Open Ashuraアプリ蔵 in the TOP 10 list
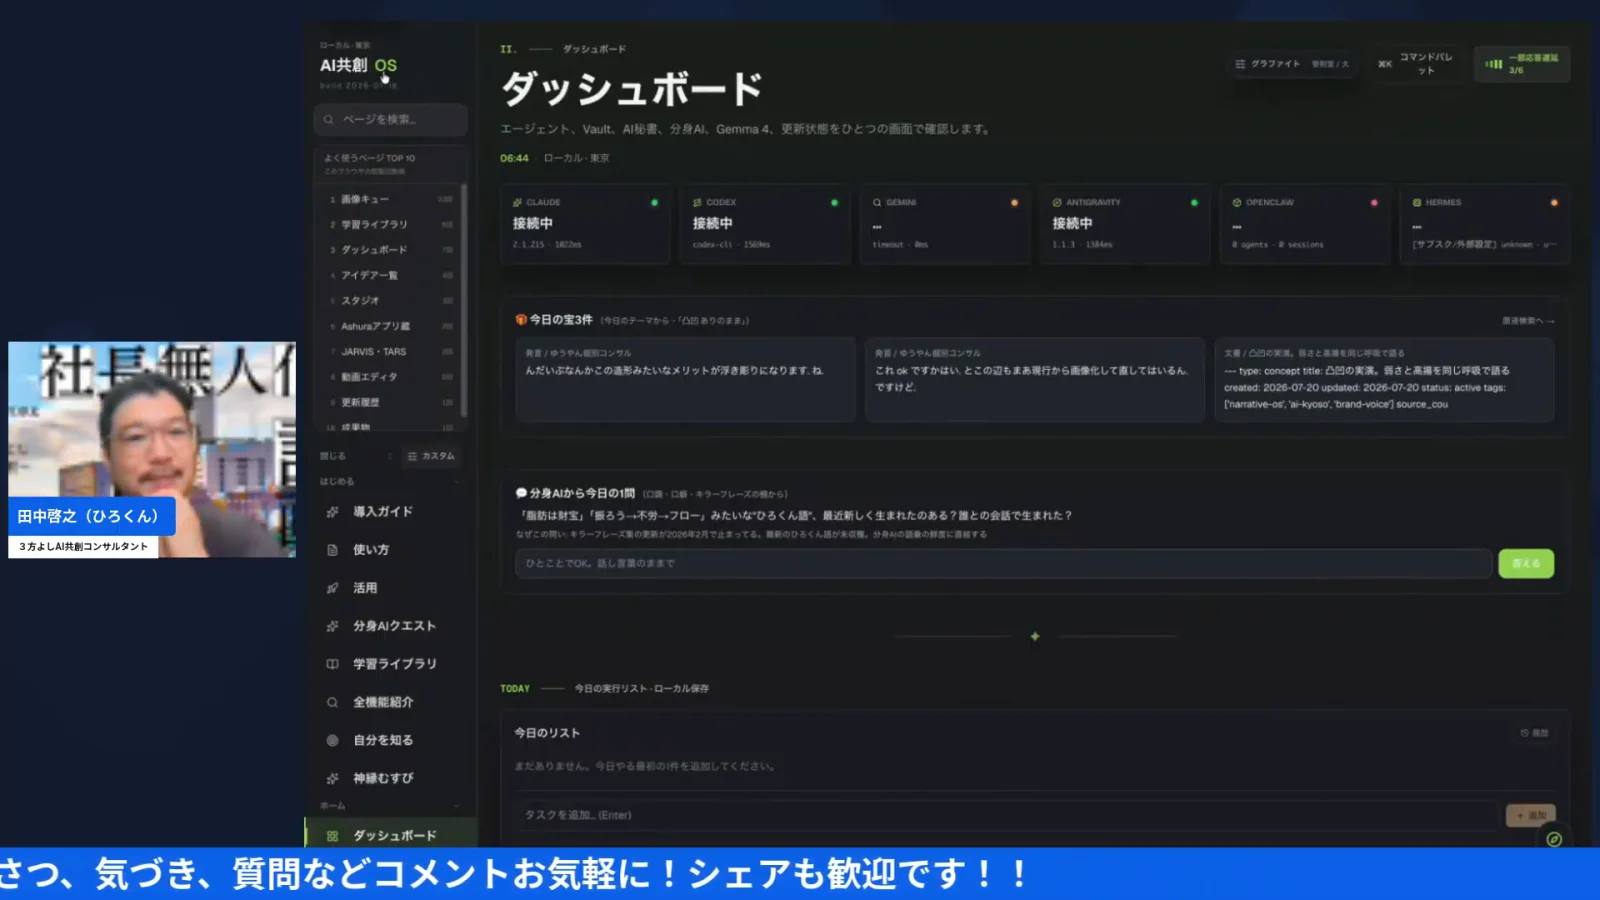This screenshot has height=900, width=1600. (x=391, y=326)
